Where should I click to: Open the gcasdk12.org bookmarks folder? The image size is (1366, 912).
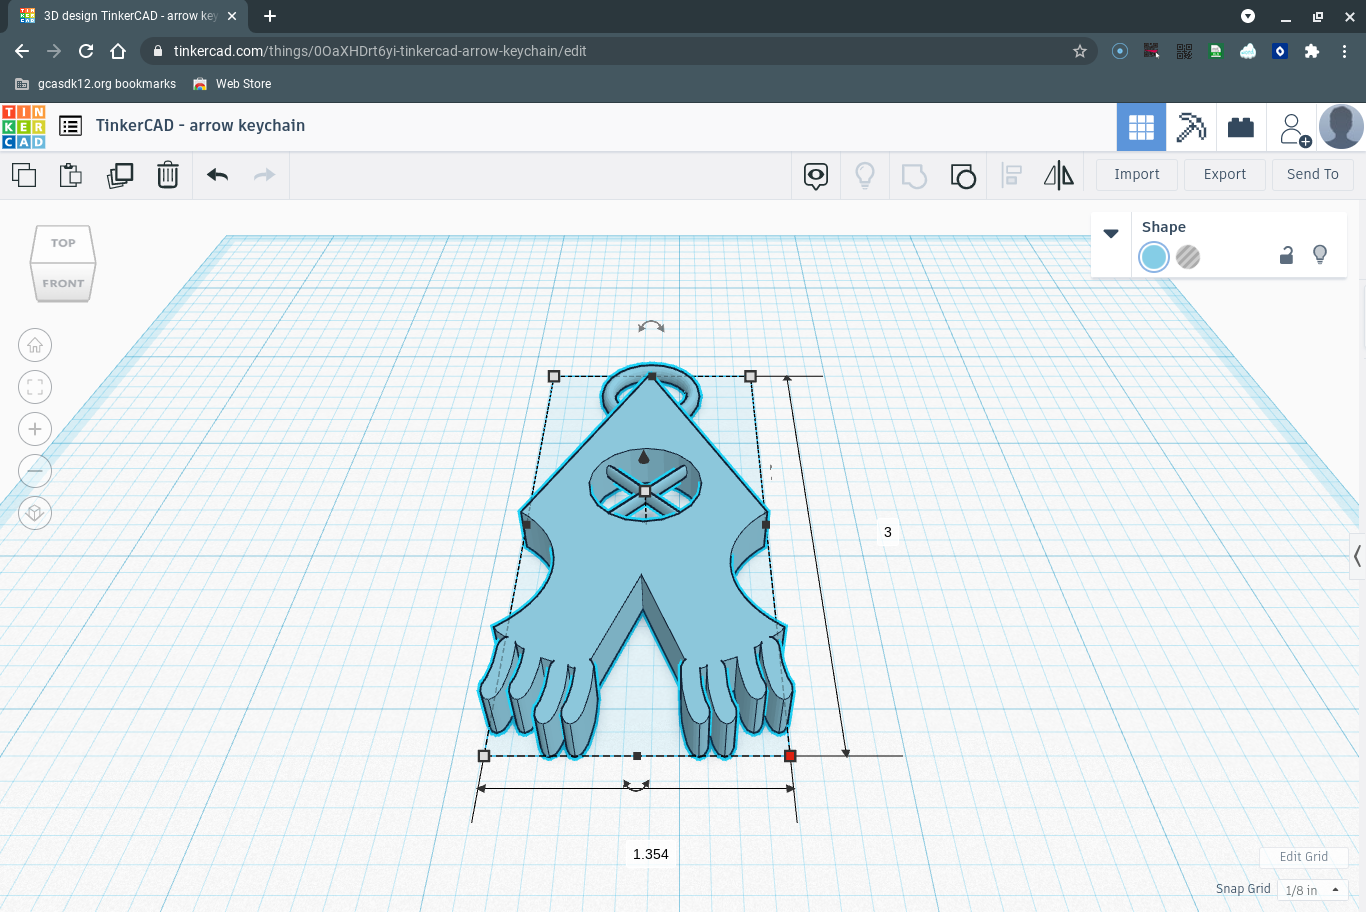[x=96, y=84]
